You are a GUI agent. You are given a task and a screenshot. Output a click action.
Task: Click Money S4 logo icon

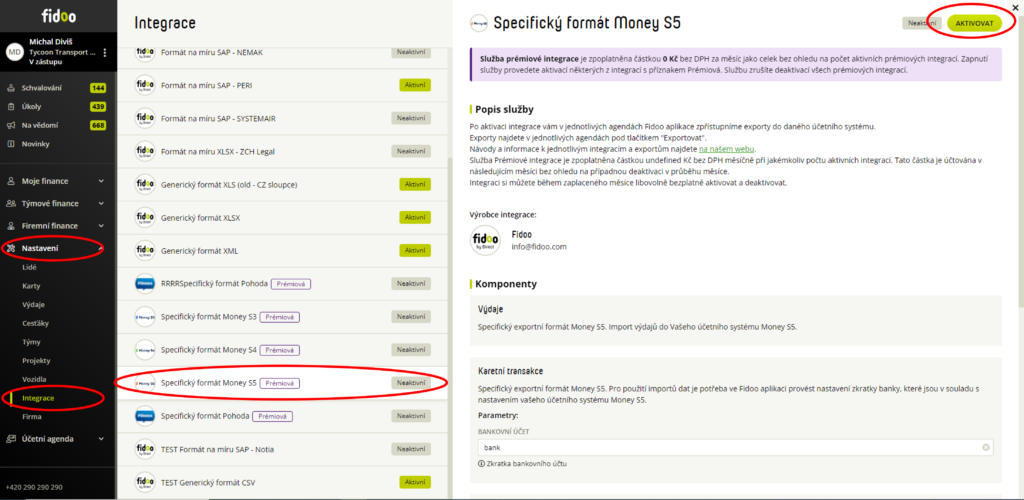pos(145,350)
